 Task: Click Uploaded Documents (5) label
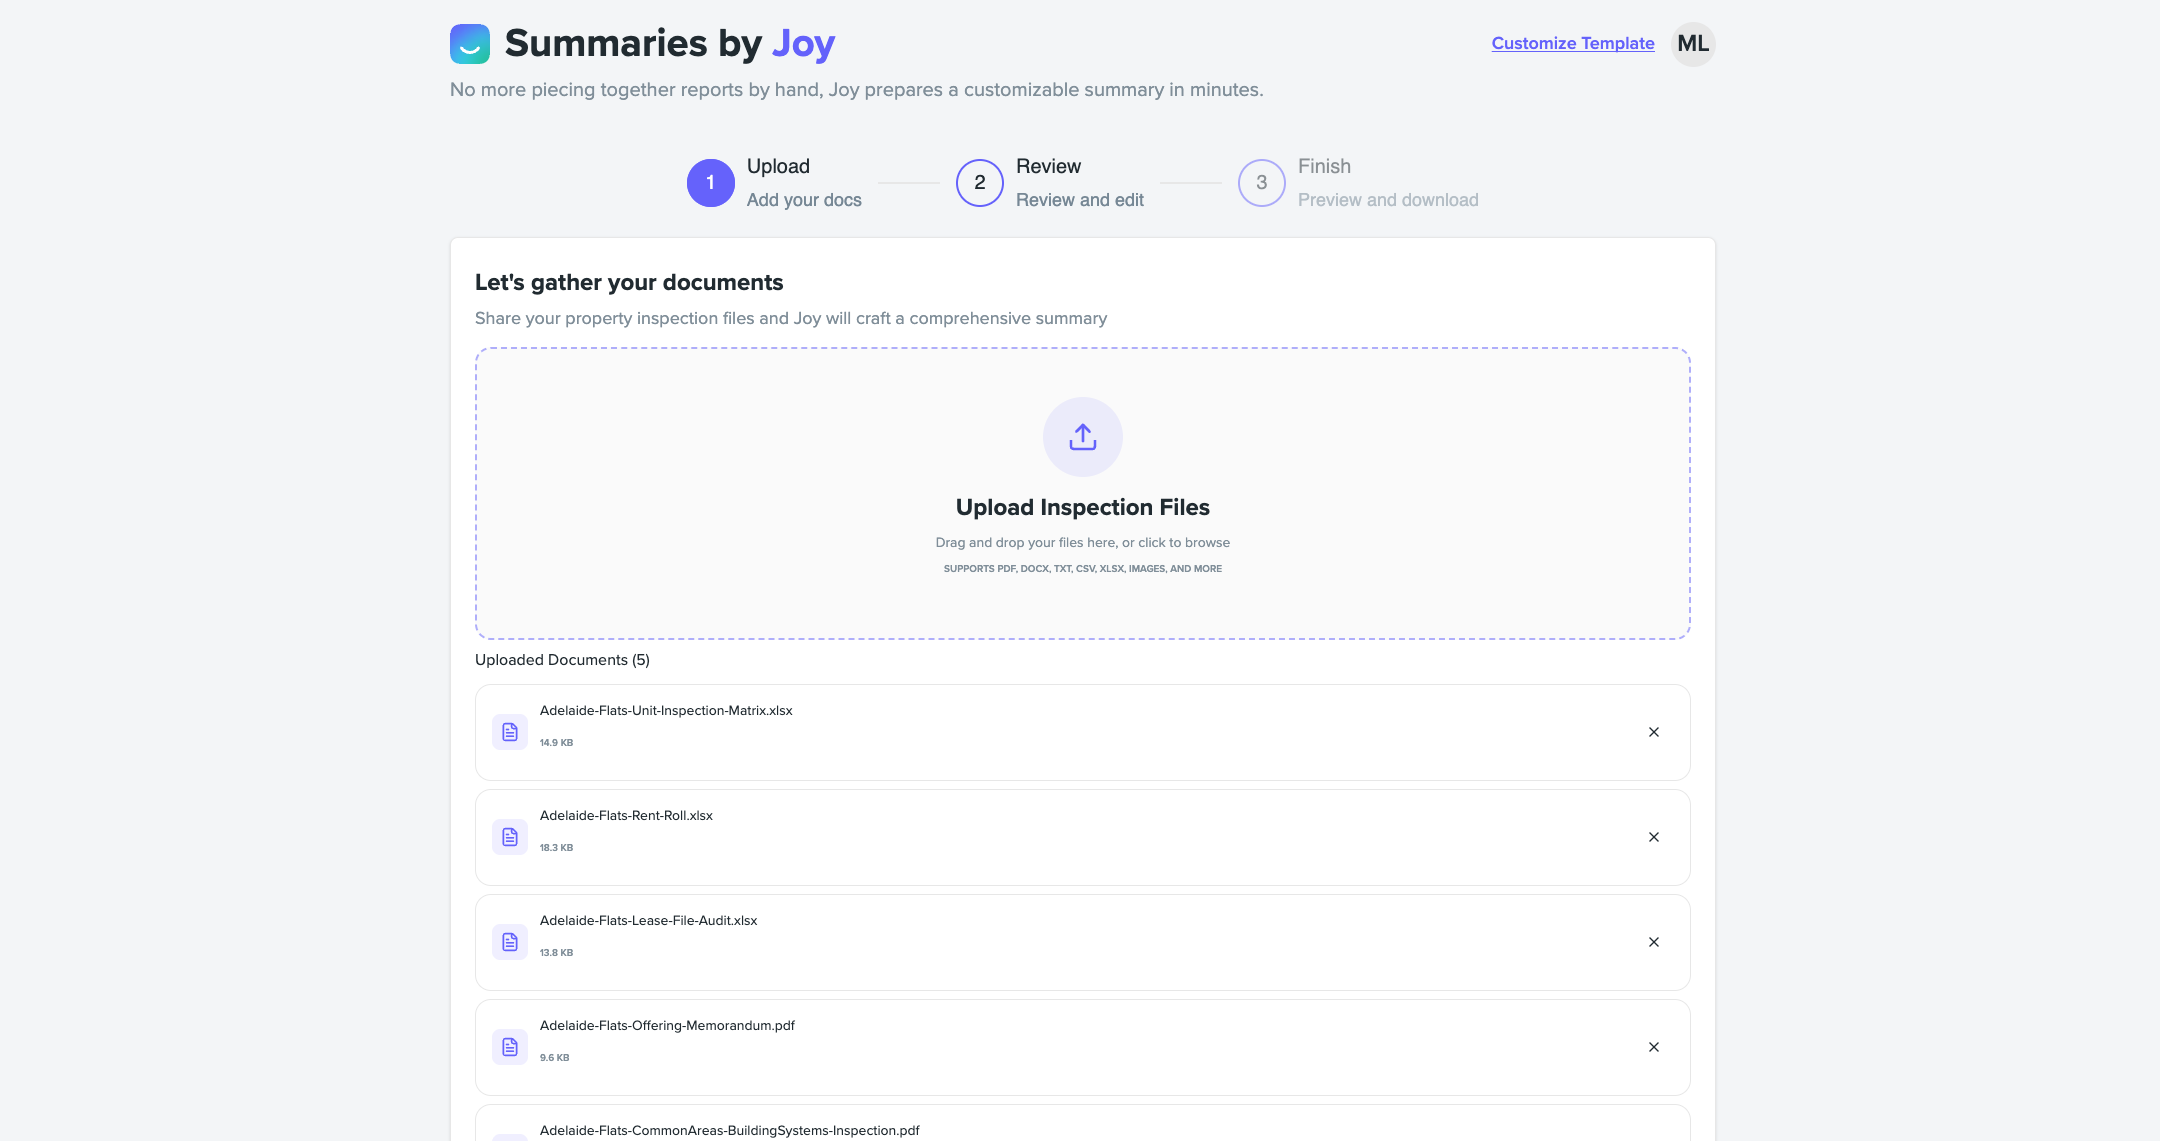pos(562,660)
